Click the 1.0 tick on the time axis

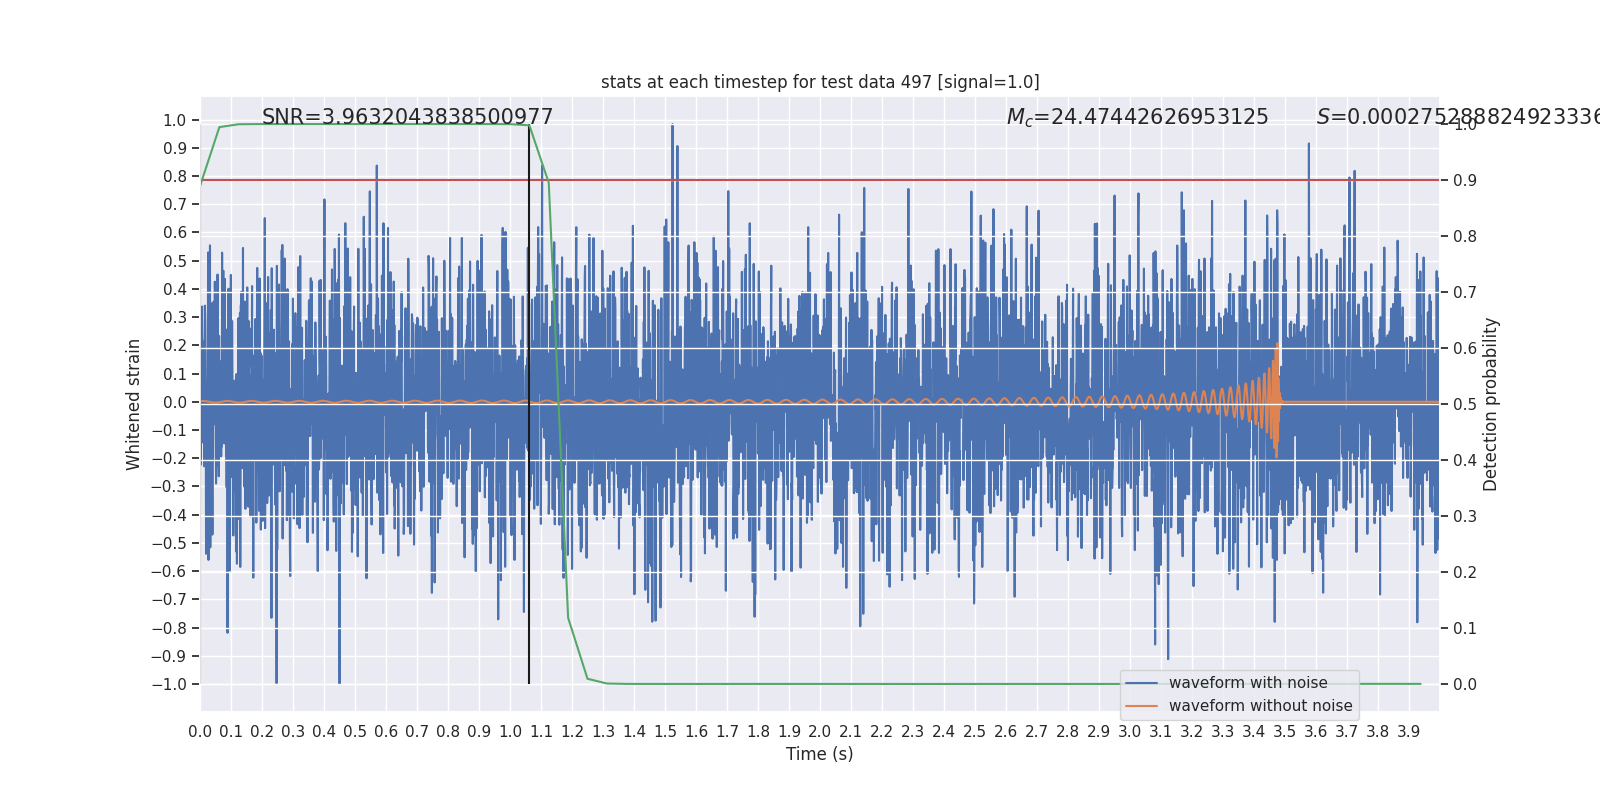point(510,732)
